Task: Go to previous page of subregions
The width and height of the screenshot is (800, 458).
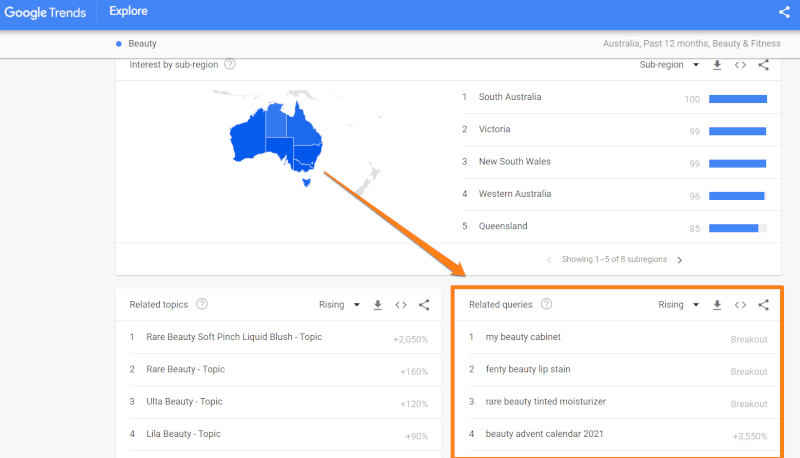Action: (549, 260)
